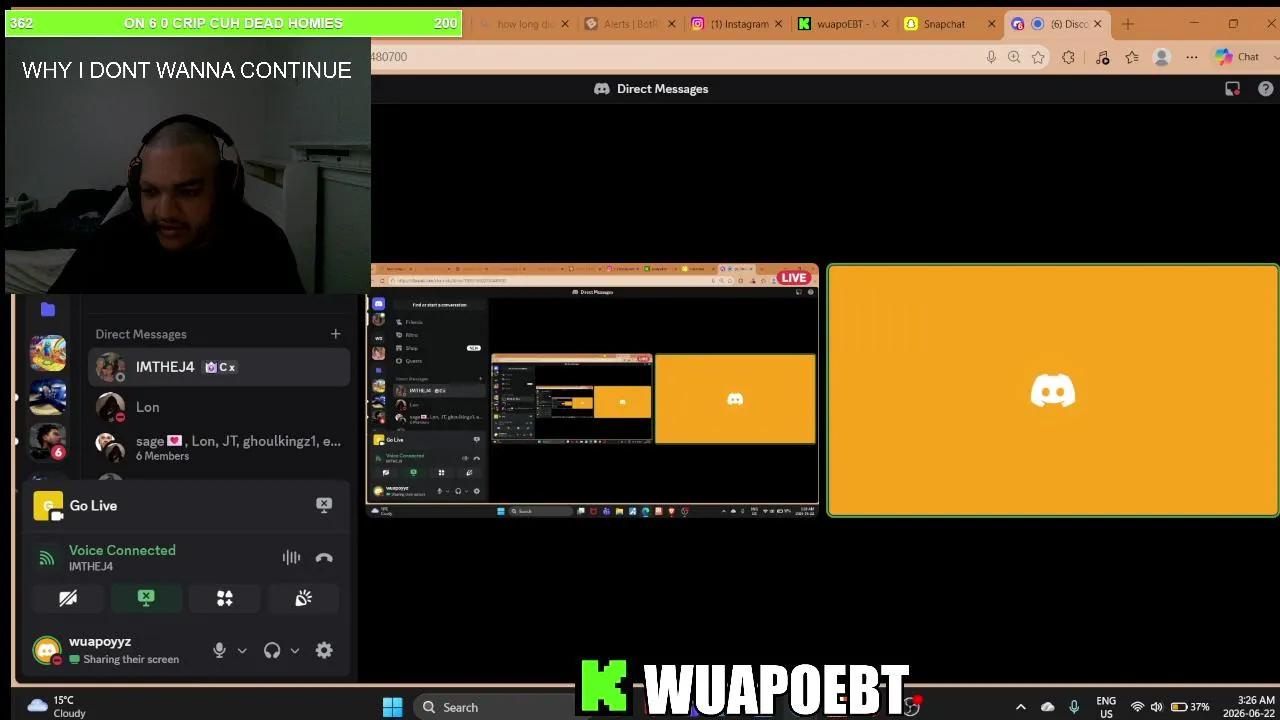Open noise suppression options
Viewport: 1280px width, 720px height.
click(291, 558)
